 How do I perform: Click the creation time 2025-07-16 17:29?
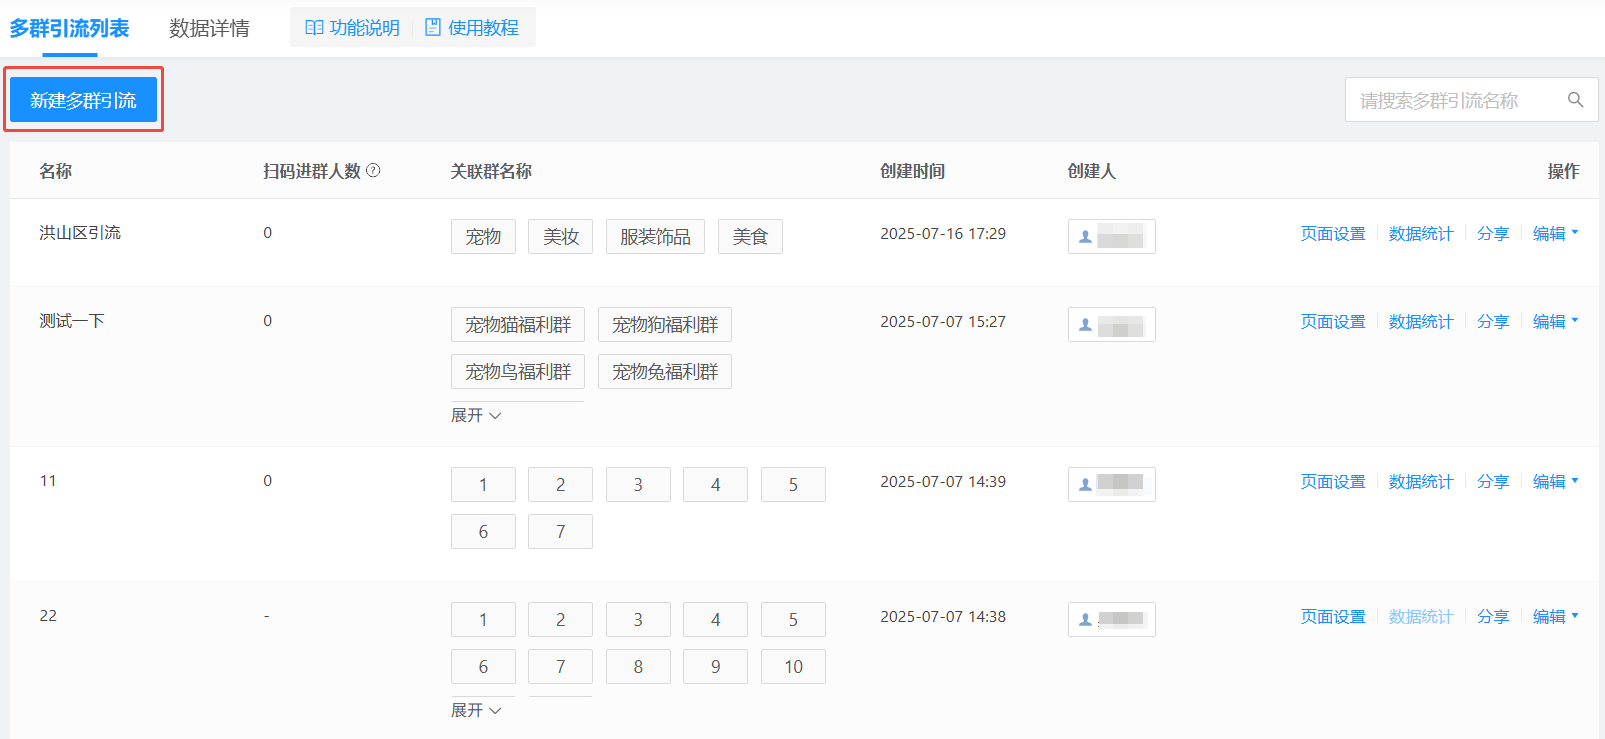943,233
